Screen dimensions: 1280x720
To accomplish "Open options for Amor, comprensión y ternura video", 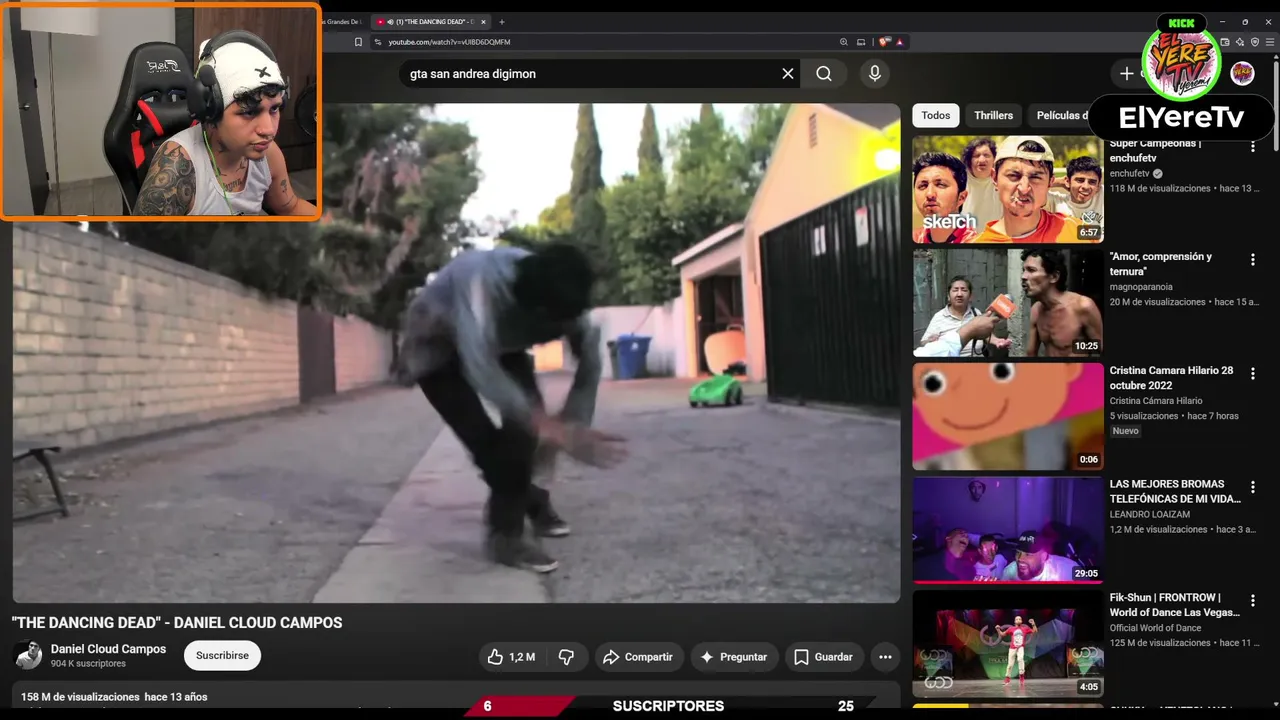I will [x=1252, y=260].
